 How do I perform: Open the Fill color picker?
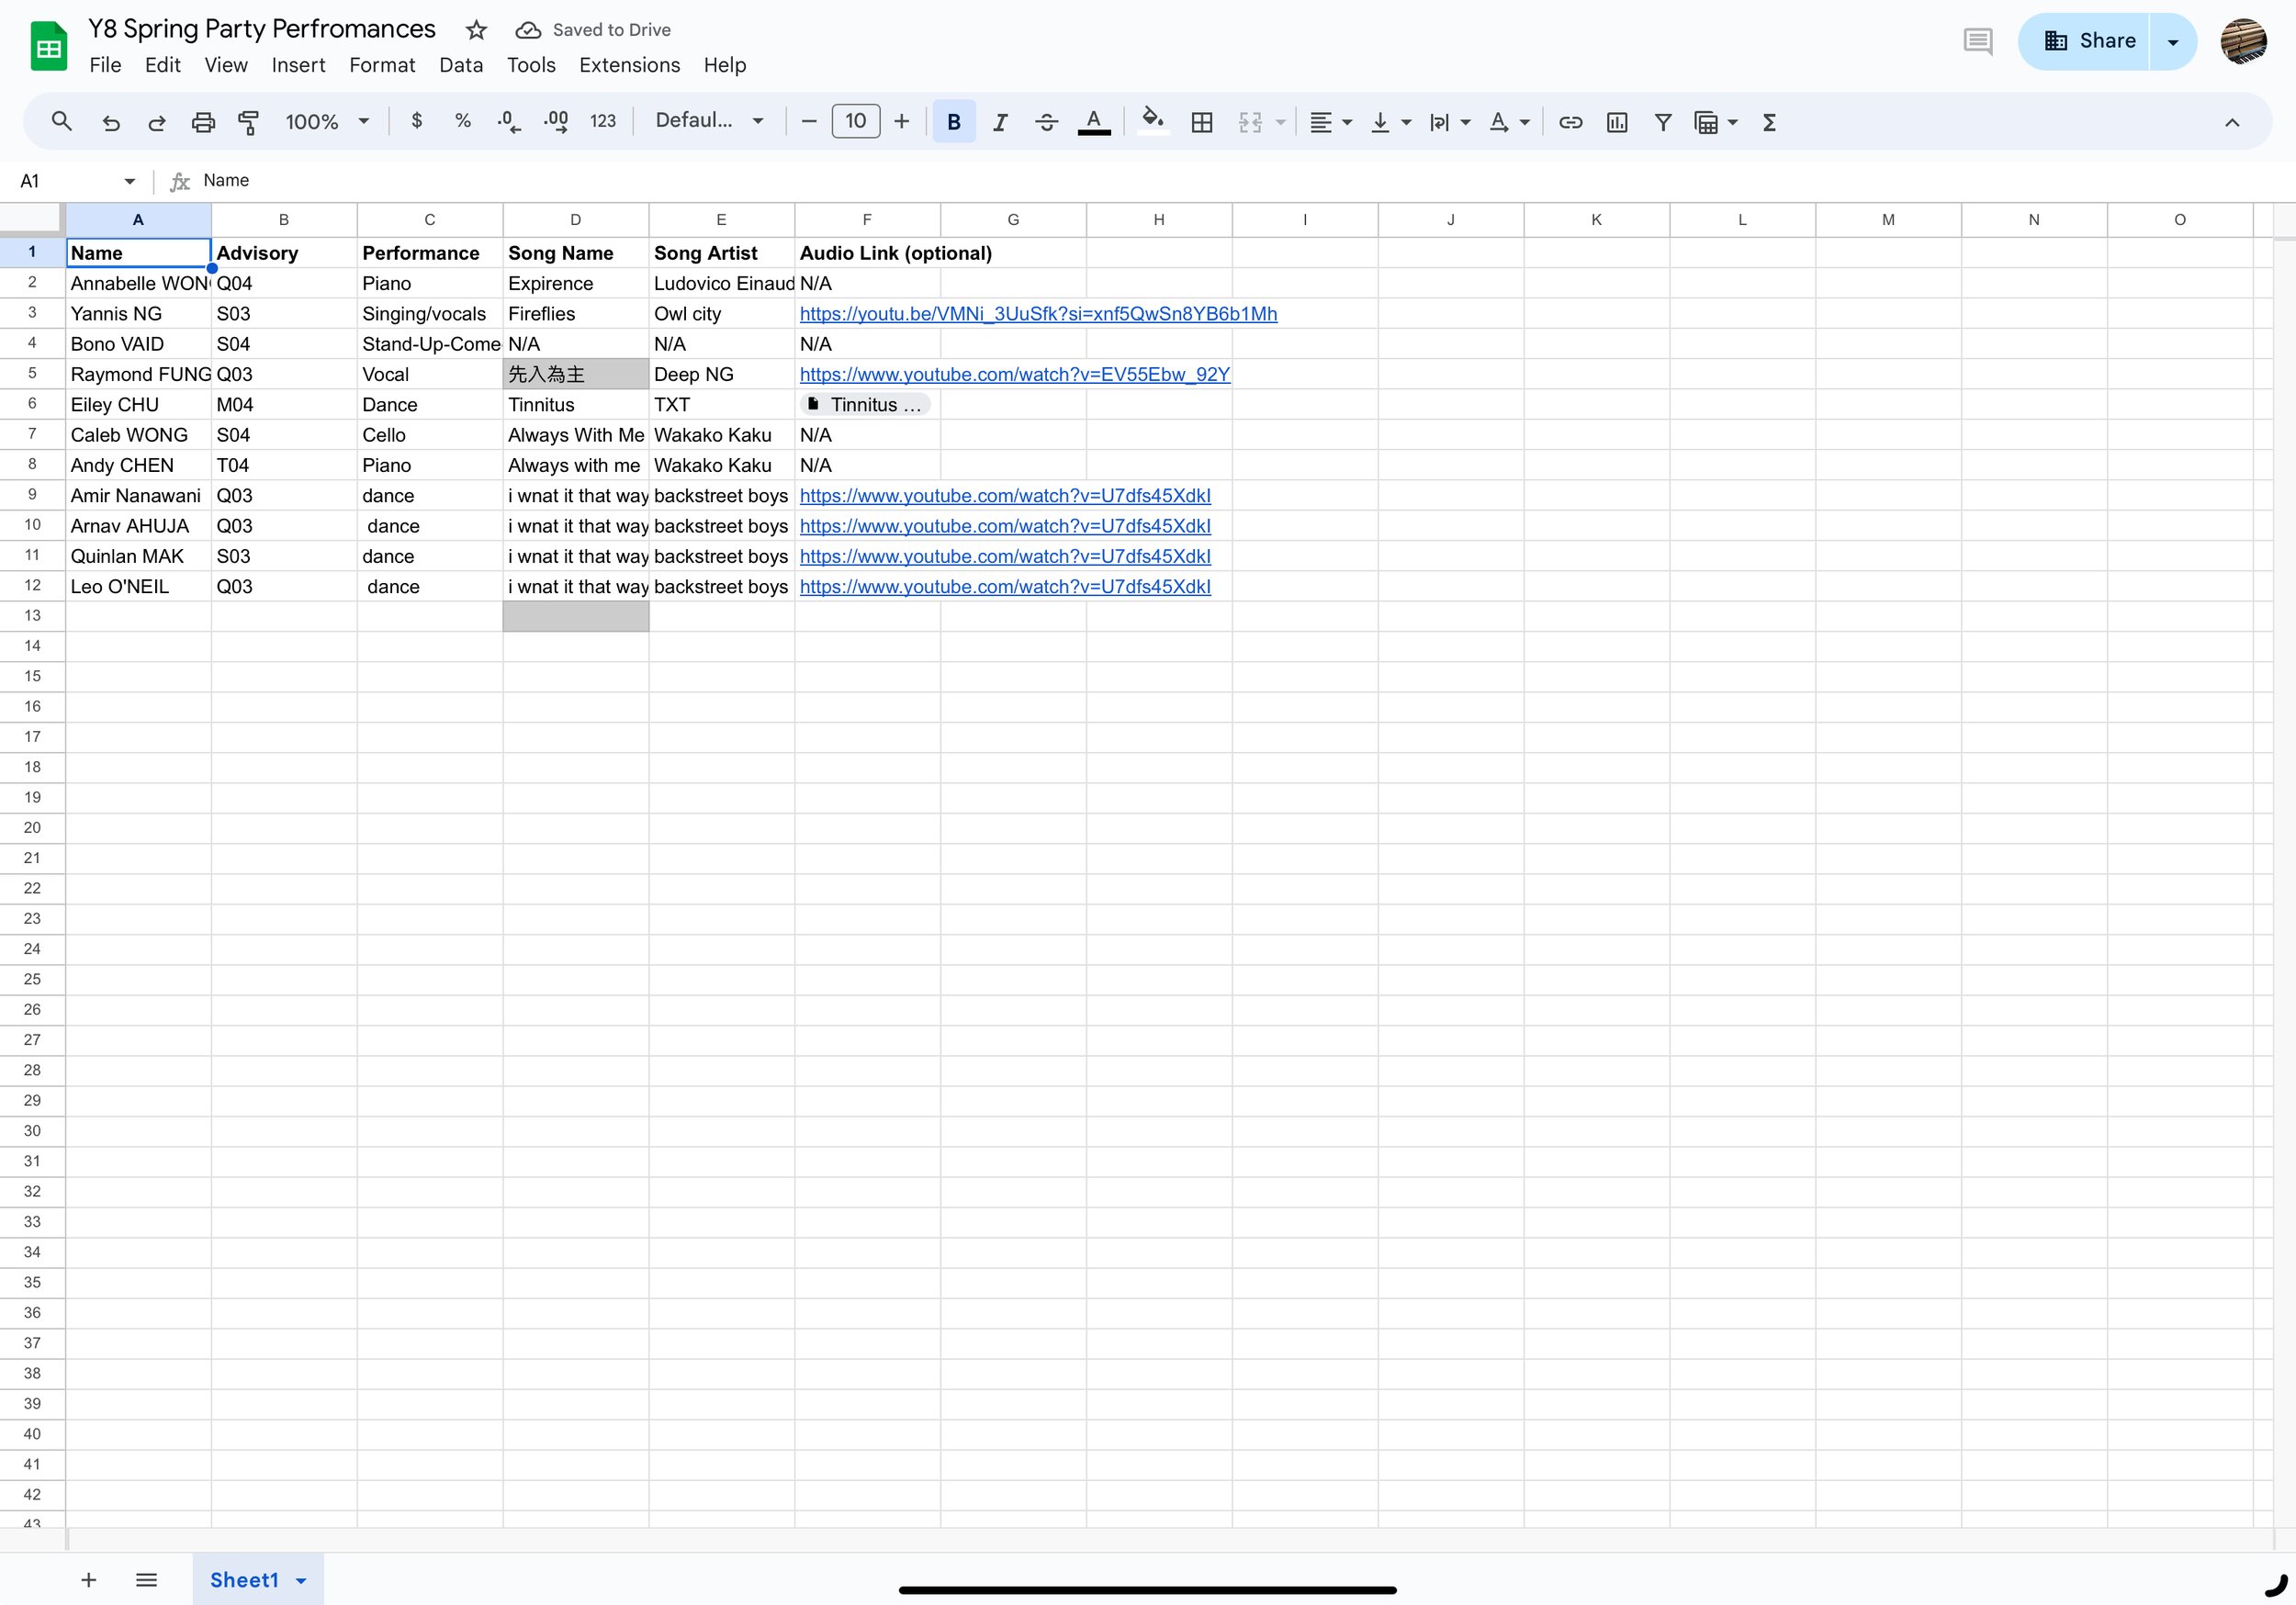click(x=1152, y=122)
